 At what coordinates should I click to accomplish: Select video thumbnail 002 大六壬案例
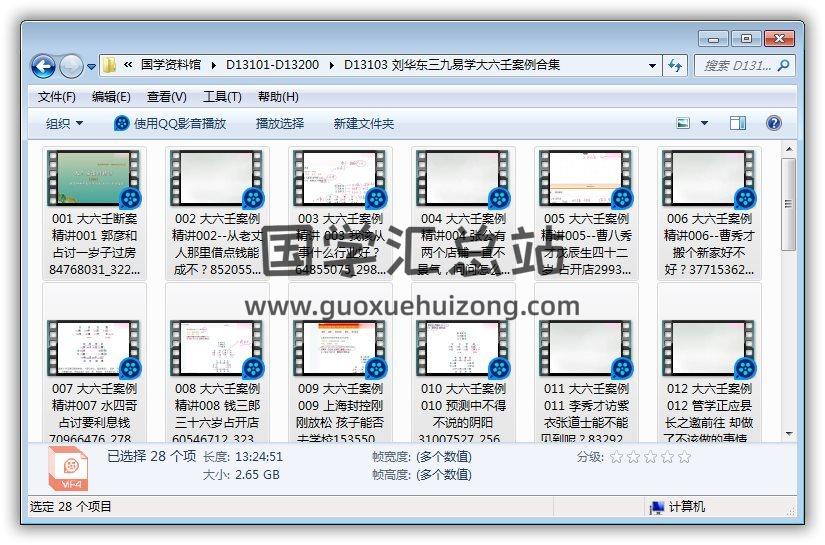click(217, 178)
